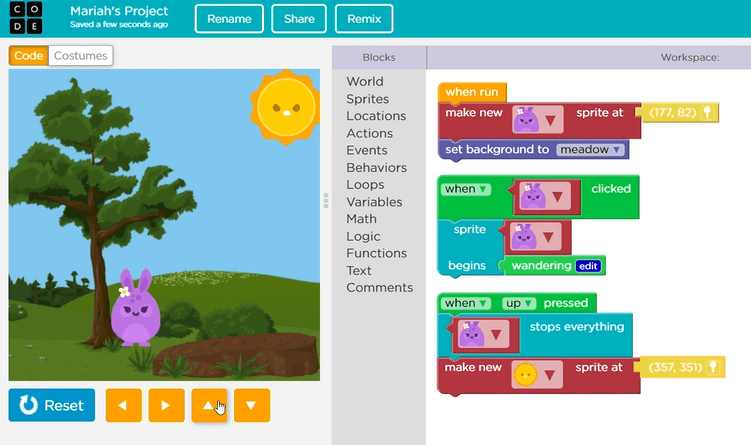Select the Variables block category
Image resolution: width=751 pixels, height=445 pixels.
click(x=374, y=202)
